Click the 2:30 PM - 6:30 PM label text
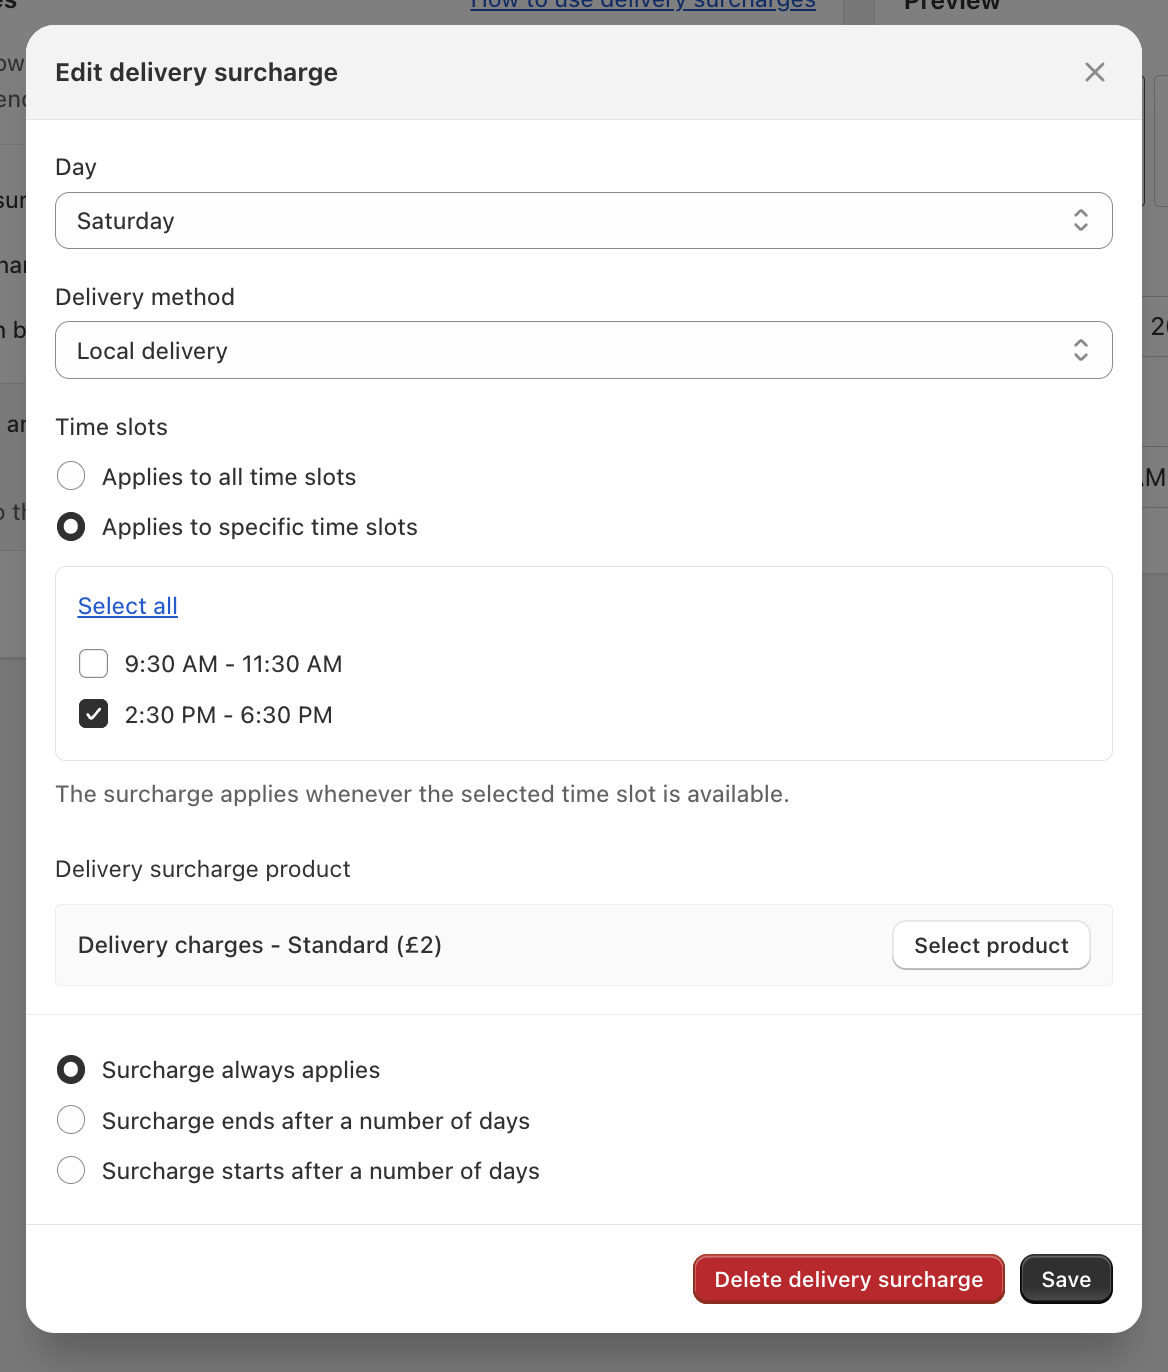1168x1372 pixels. point(229,715)
